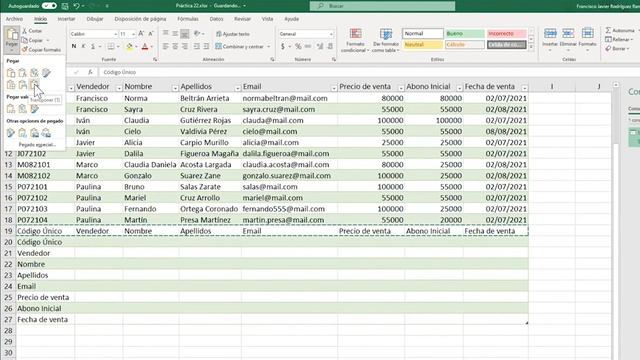Click the Copiar formato paintbrush
Image resolution: width=640 pixels, height=360 pixels.
coord(41,50)
